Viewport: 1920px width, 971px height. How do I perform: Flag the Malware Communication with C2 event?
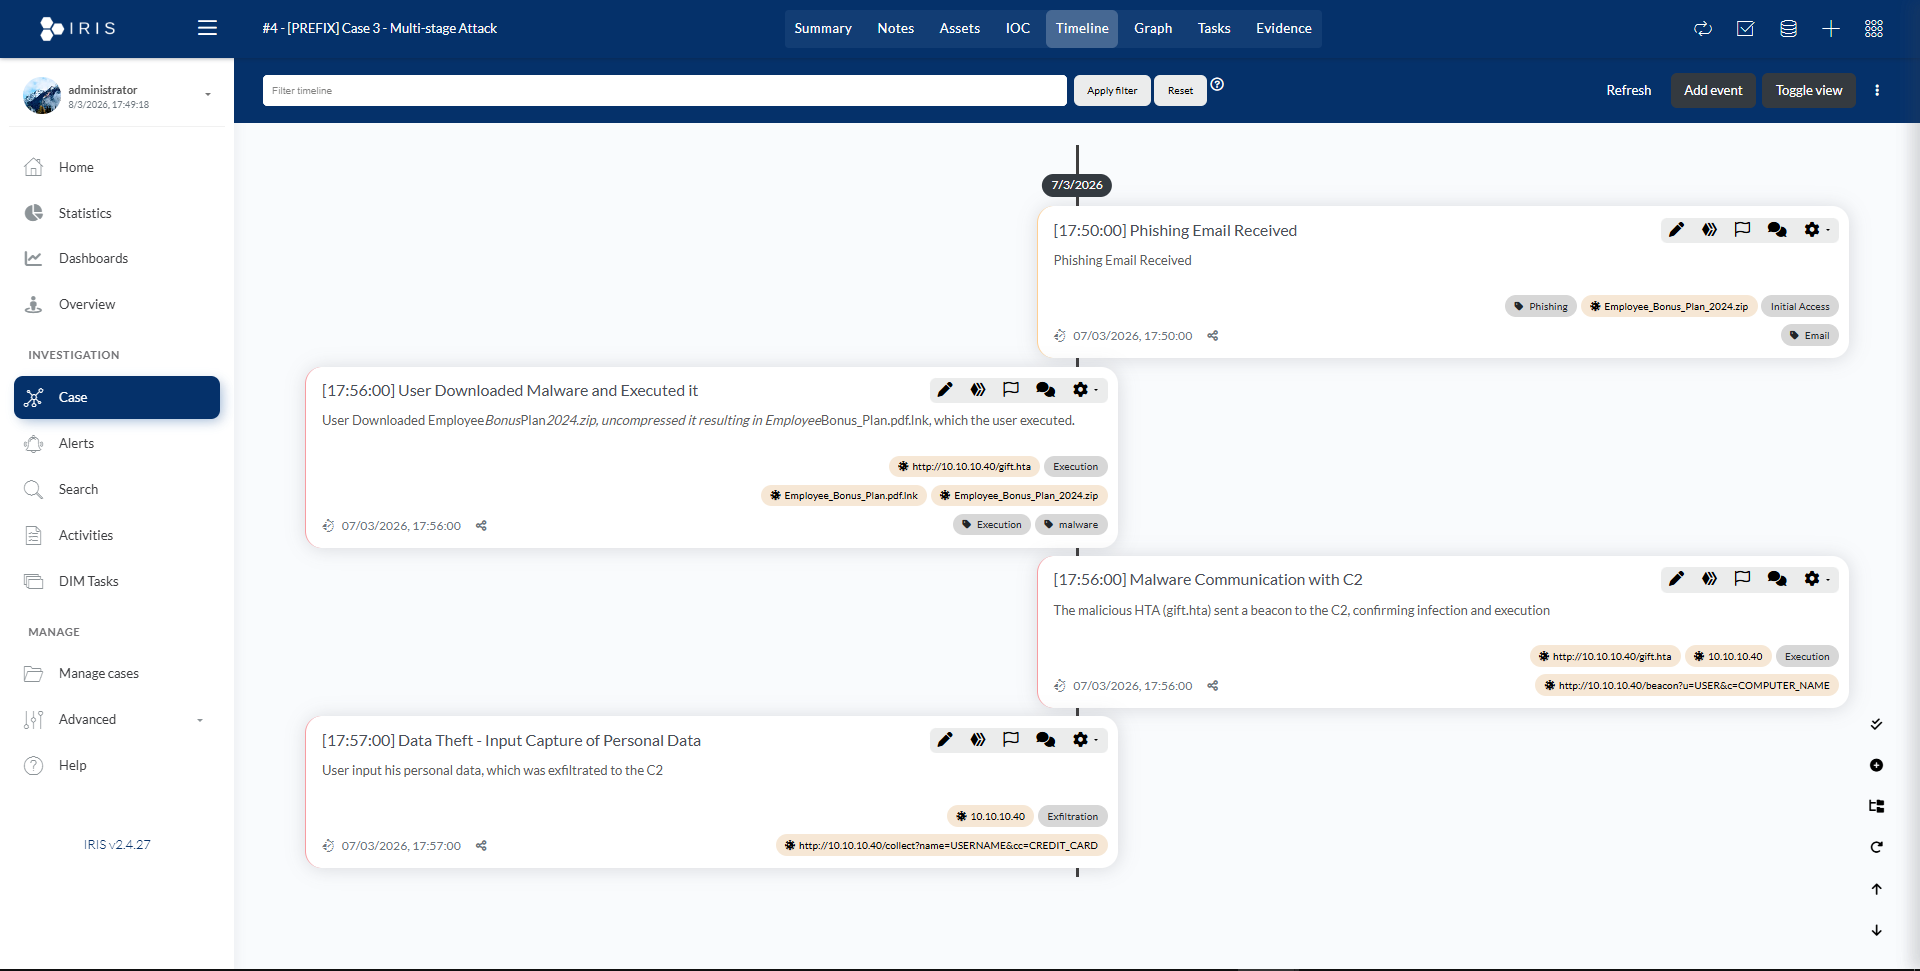(x=1742, y=579)
